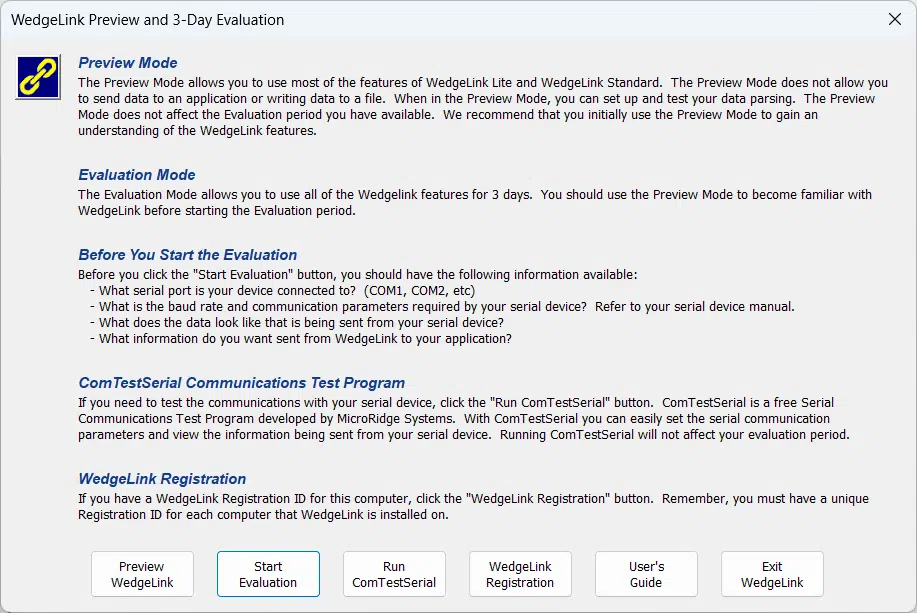Close the dialog with the X button
Screen dimensions: 917x613
[x=895, y=19]
